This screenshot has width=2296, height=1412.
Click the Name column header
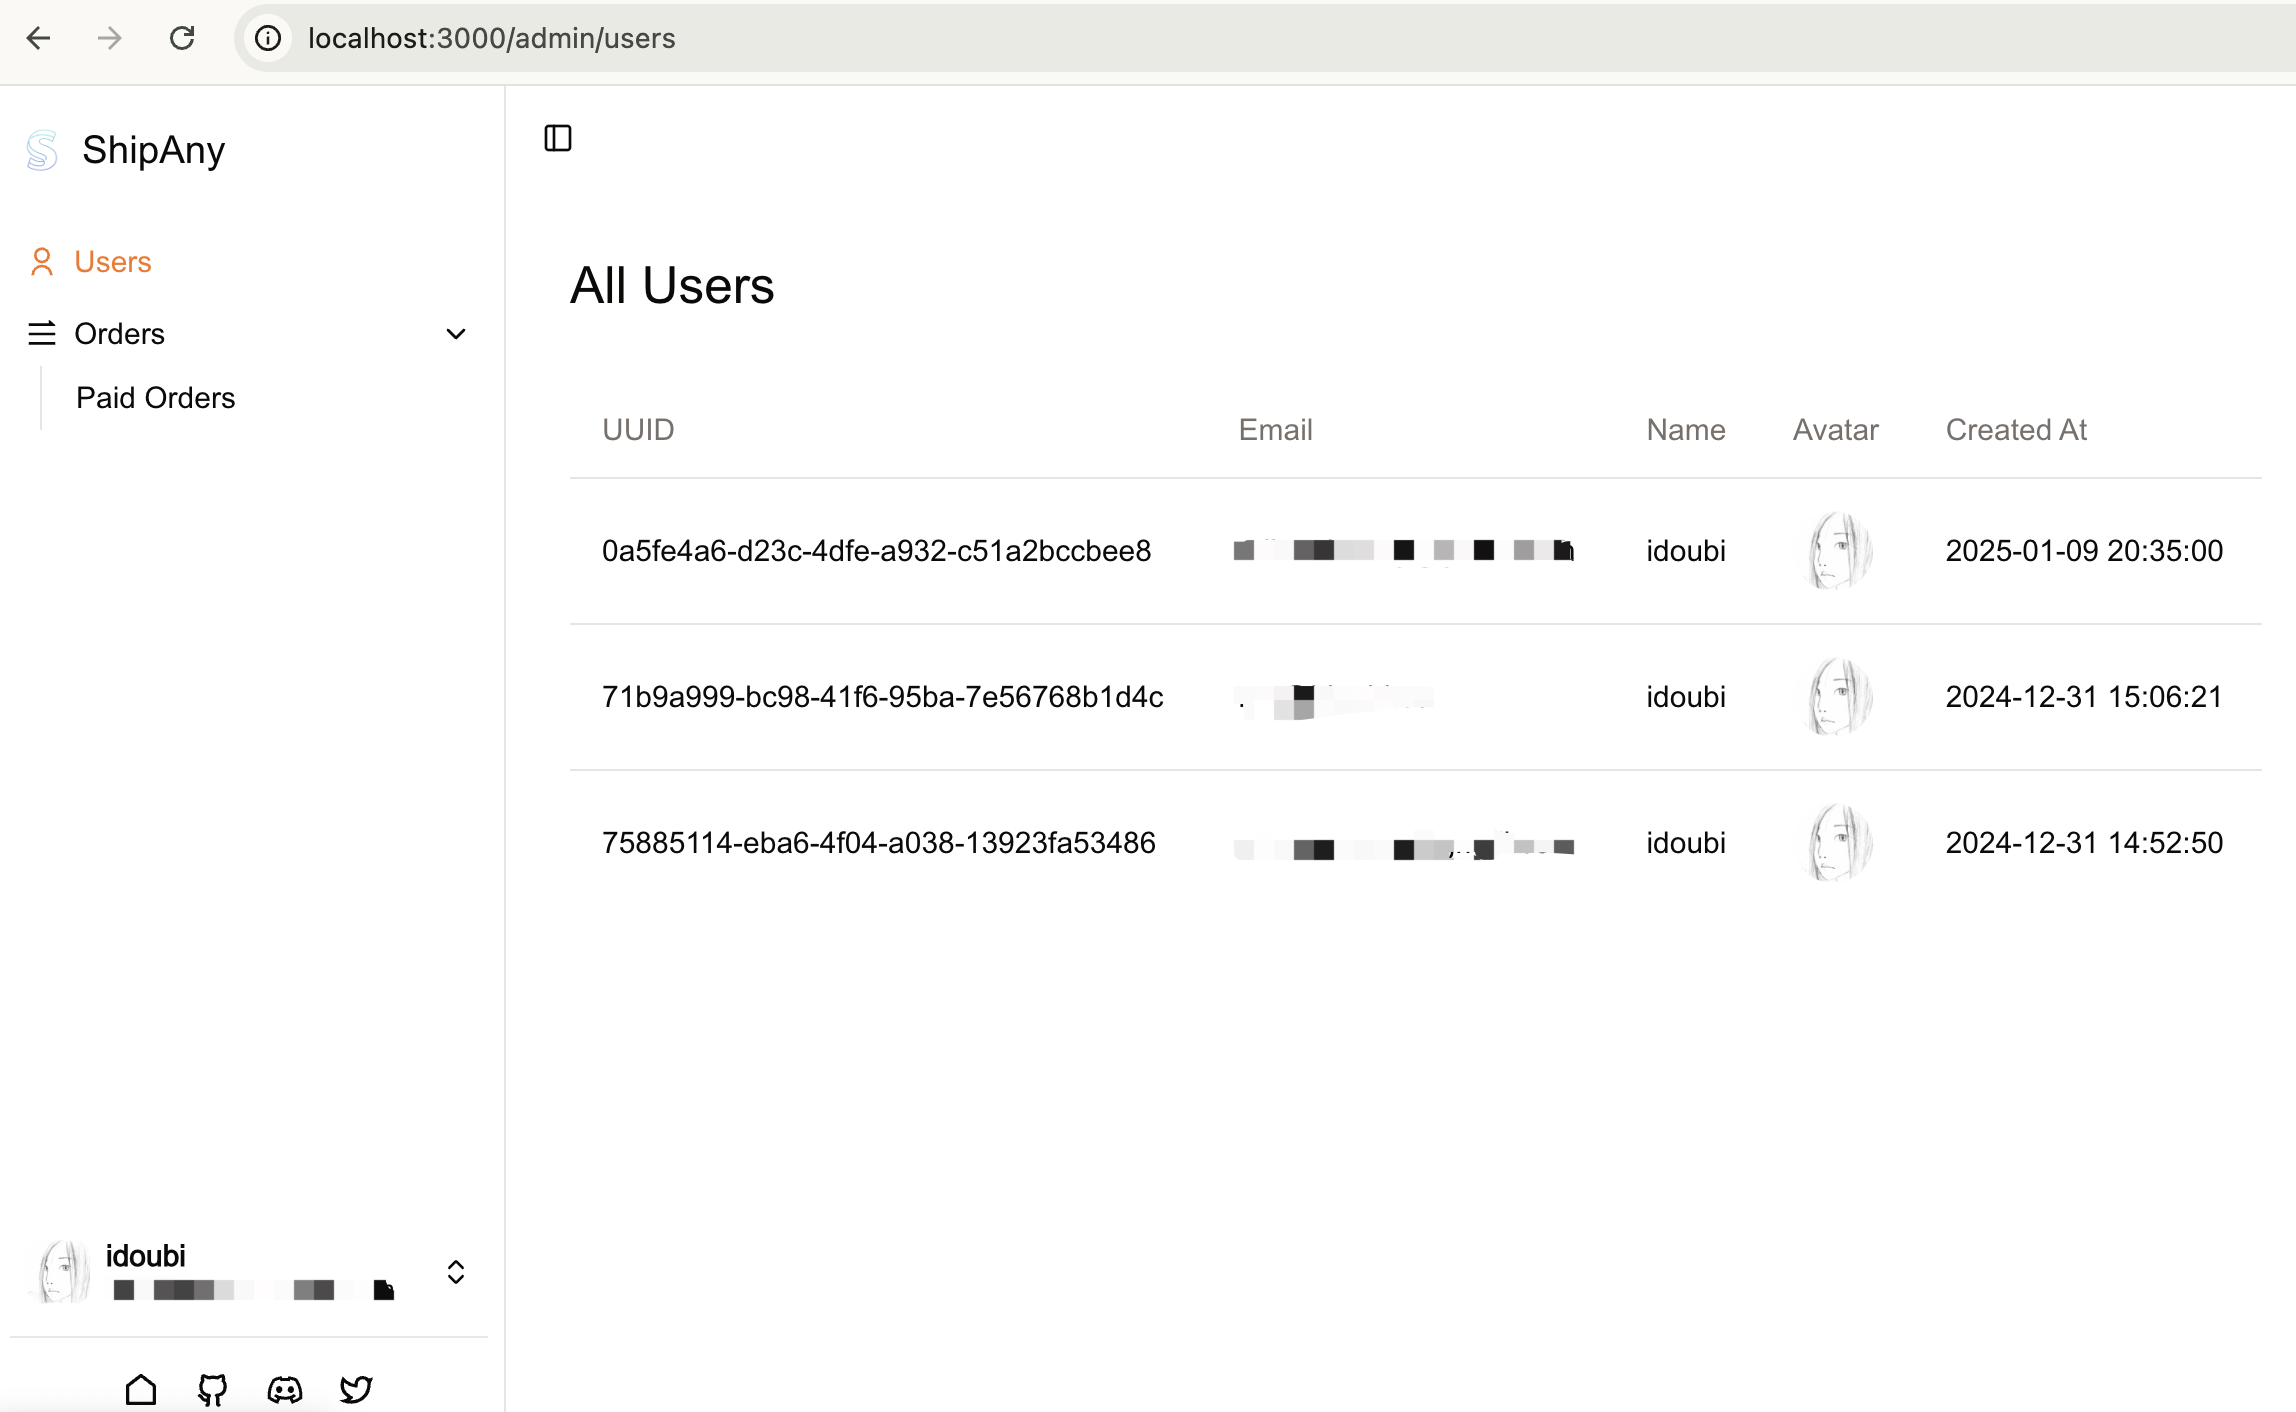[1686, 430]
